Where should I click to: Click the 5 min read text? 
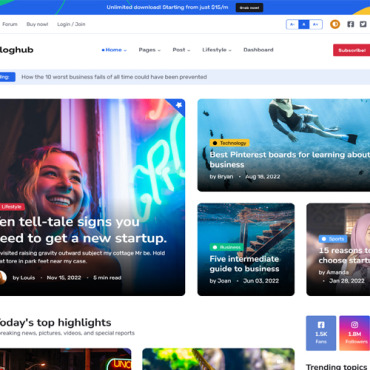click(107, 278)
